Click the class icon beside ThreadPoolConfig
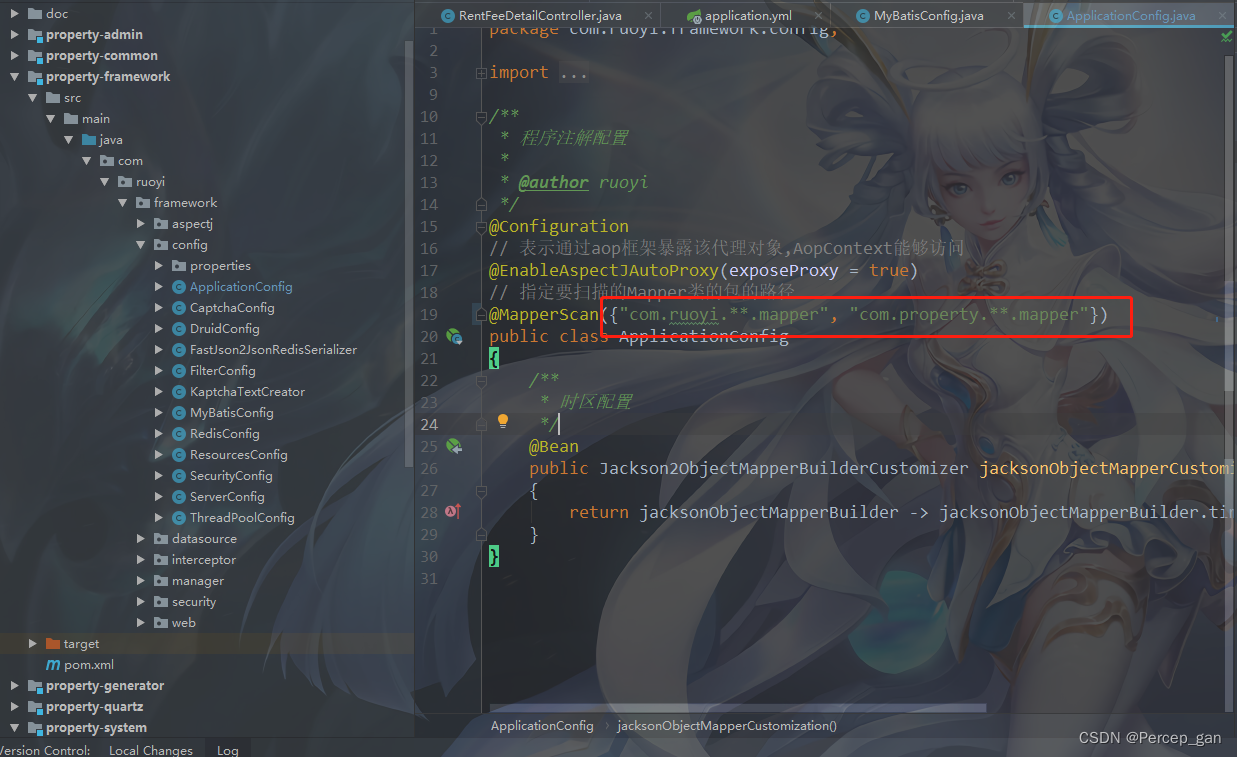The height and width of the screenshot is (757, 1237). 179,518
